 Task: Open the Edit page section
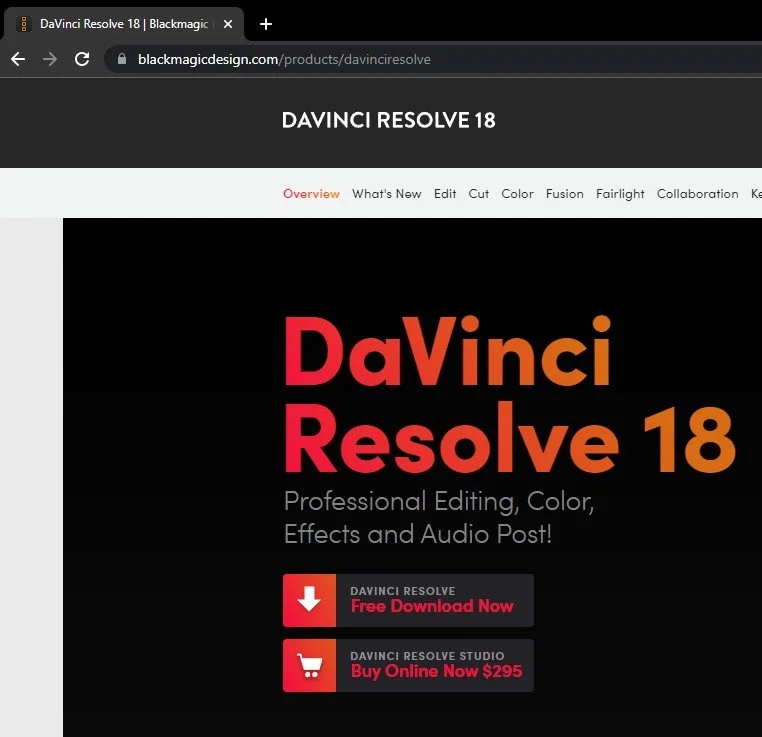pyautogui.click(x=445, y=194)
